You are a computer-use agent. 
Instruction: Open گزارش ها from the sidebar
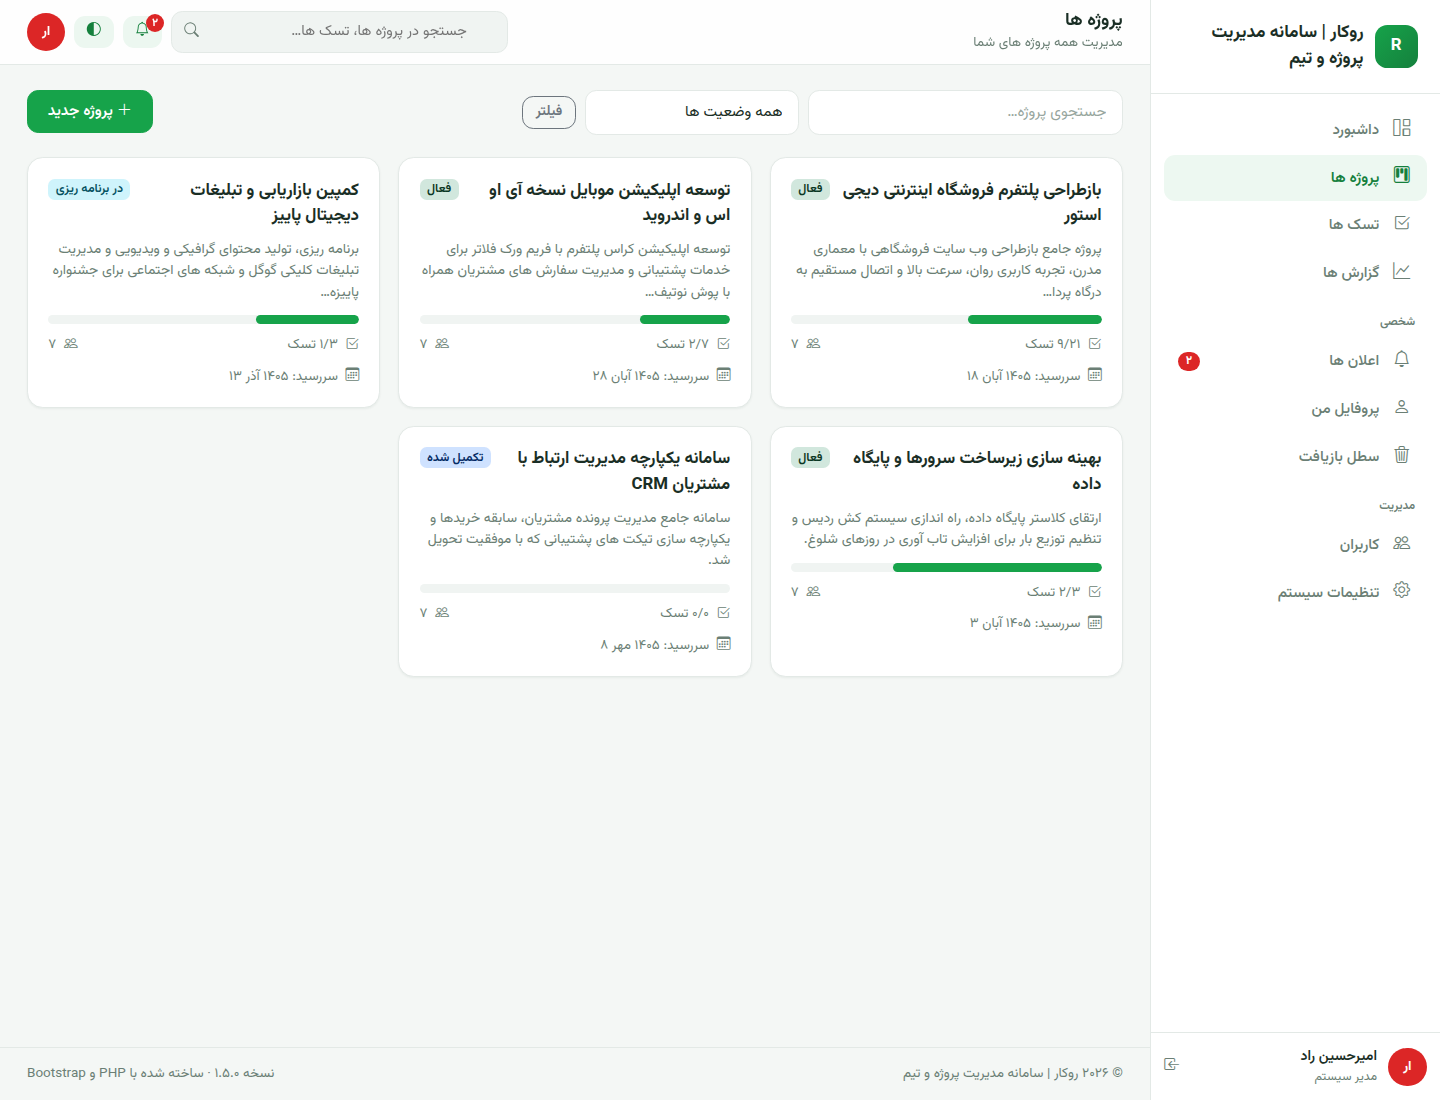tap(1295, 272)
